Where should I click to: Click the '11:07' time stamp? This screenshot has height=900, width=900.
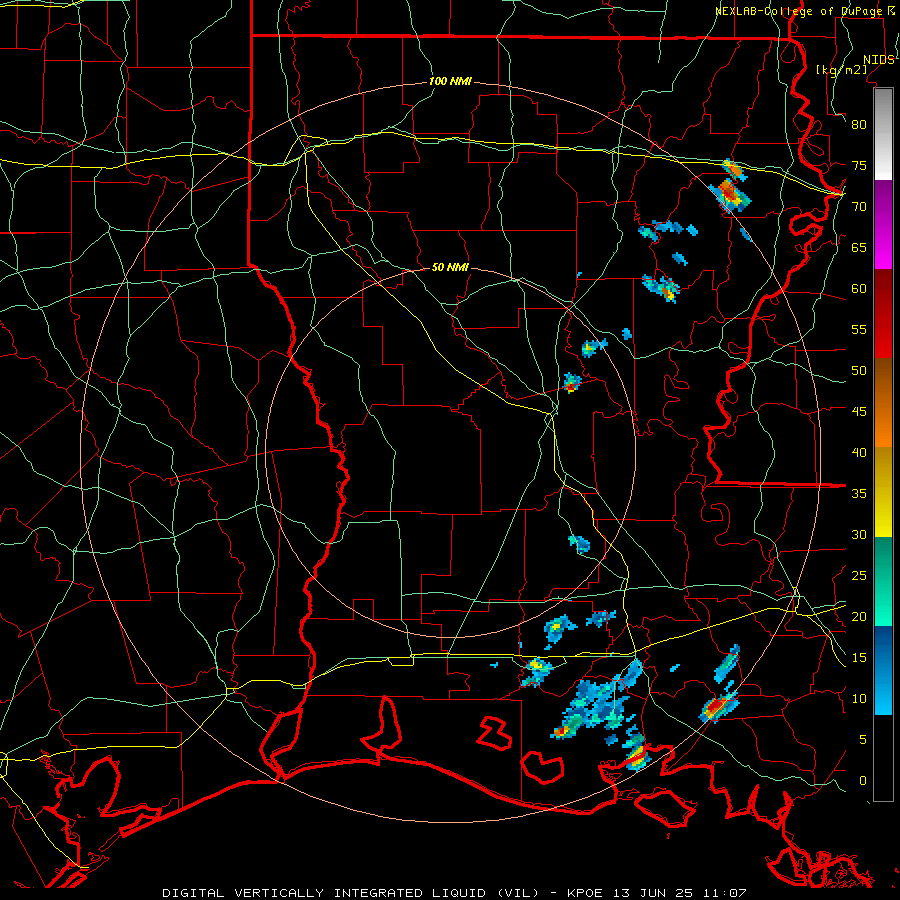click(x=725, y=893)
